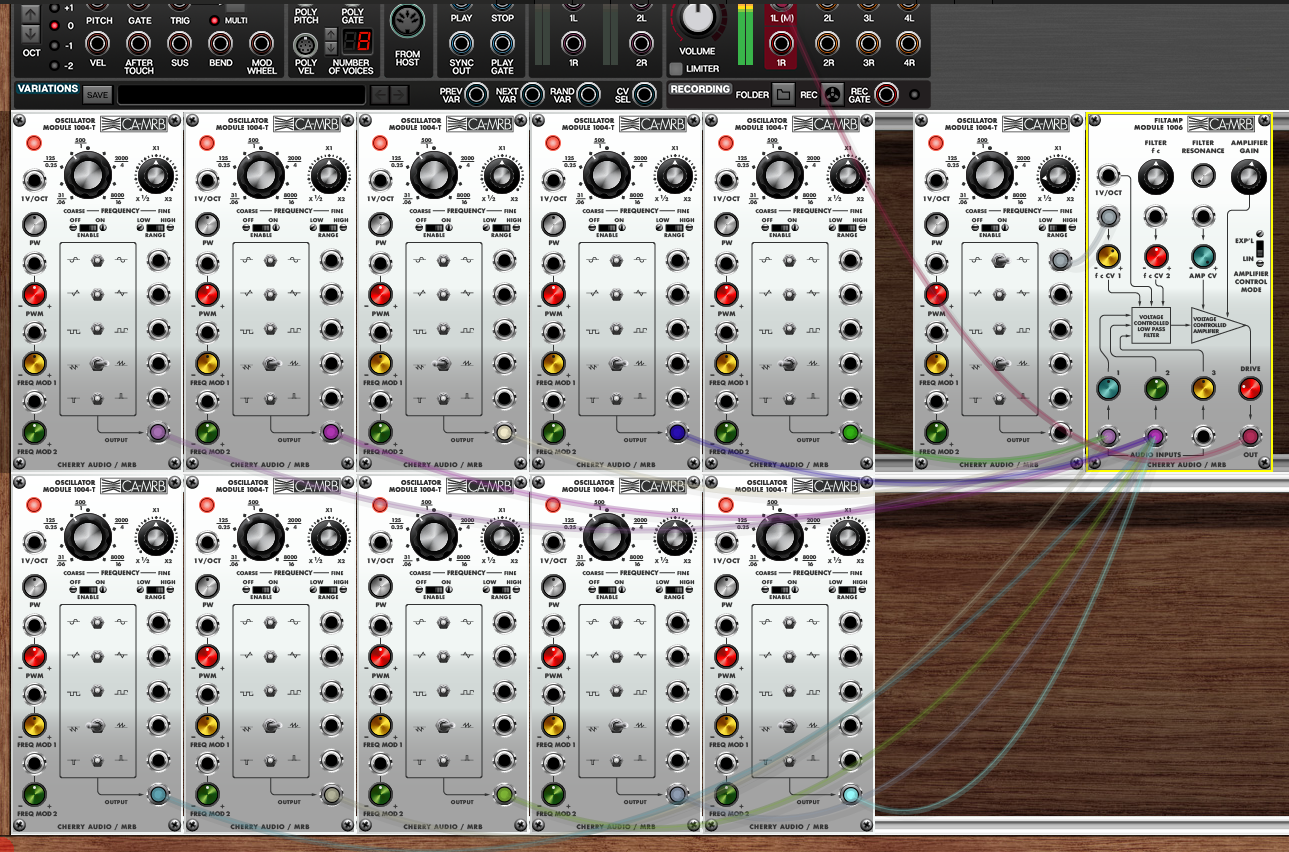Click the red LED on oscillator beside Filtamp
Viewport: 1289px width, 852px height.
tap(935, 144)
